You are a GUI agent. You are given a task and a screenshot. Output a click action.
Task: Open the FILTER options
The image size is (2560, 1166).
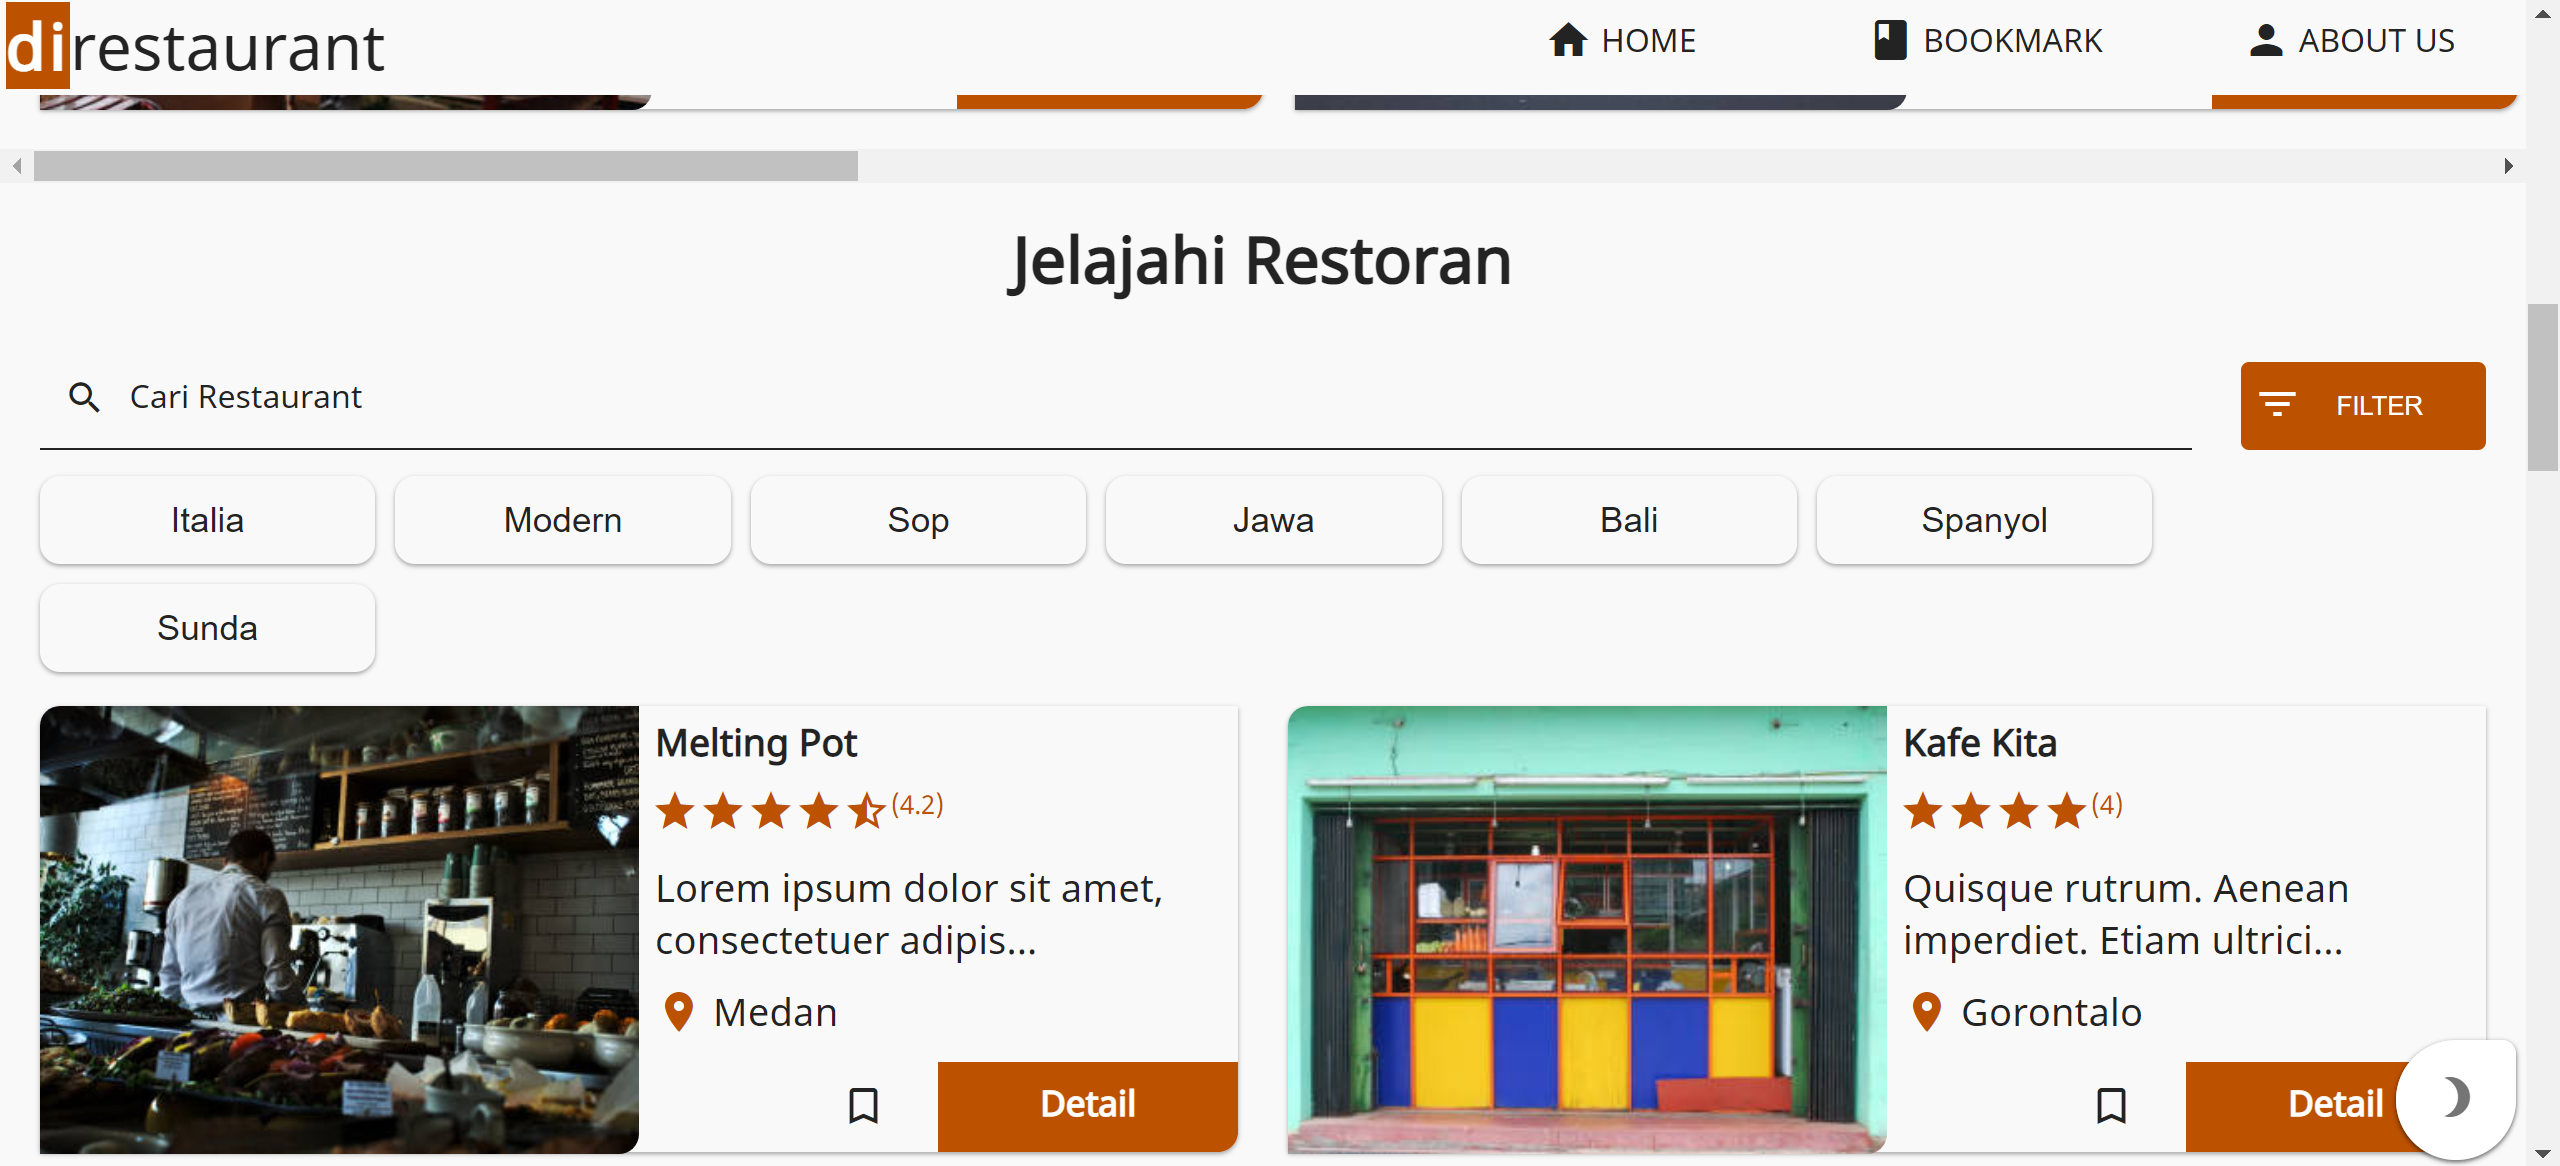[2362, 406]
